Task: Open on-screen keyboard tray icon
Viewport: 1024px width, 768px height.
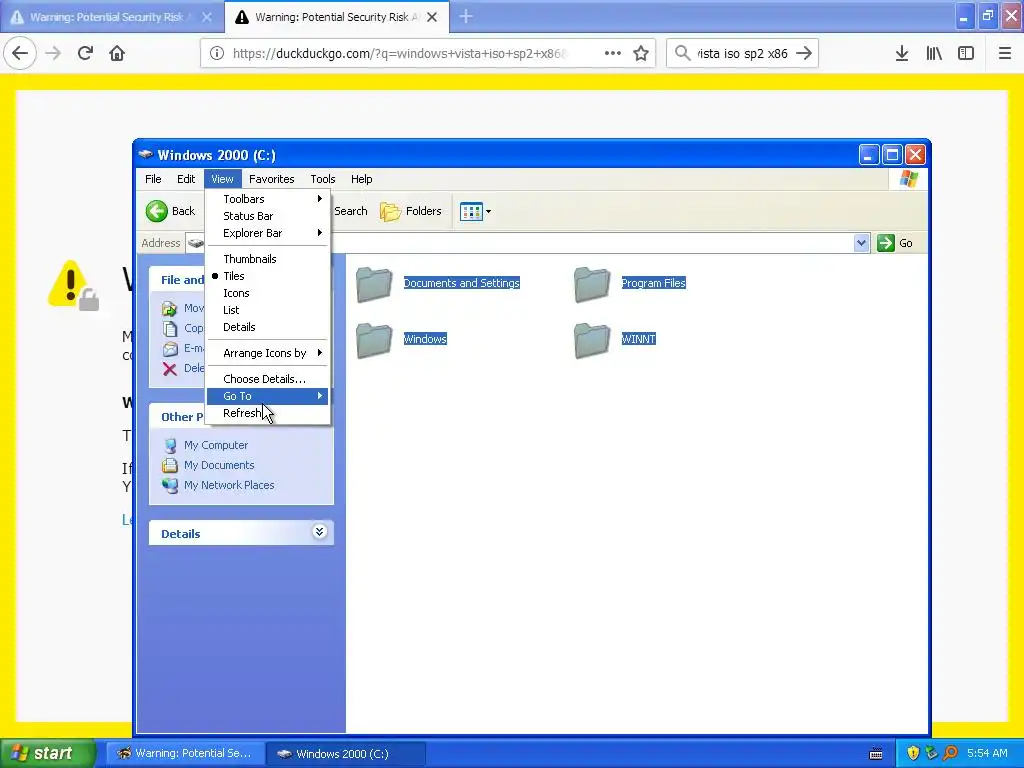Action: point(876,754)
